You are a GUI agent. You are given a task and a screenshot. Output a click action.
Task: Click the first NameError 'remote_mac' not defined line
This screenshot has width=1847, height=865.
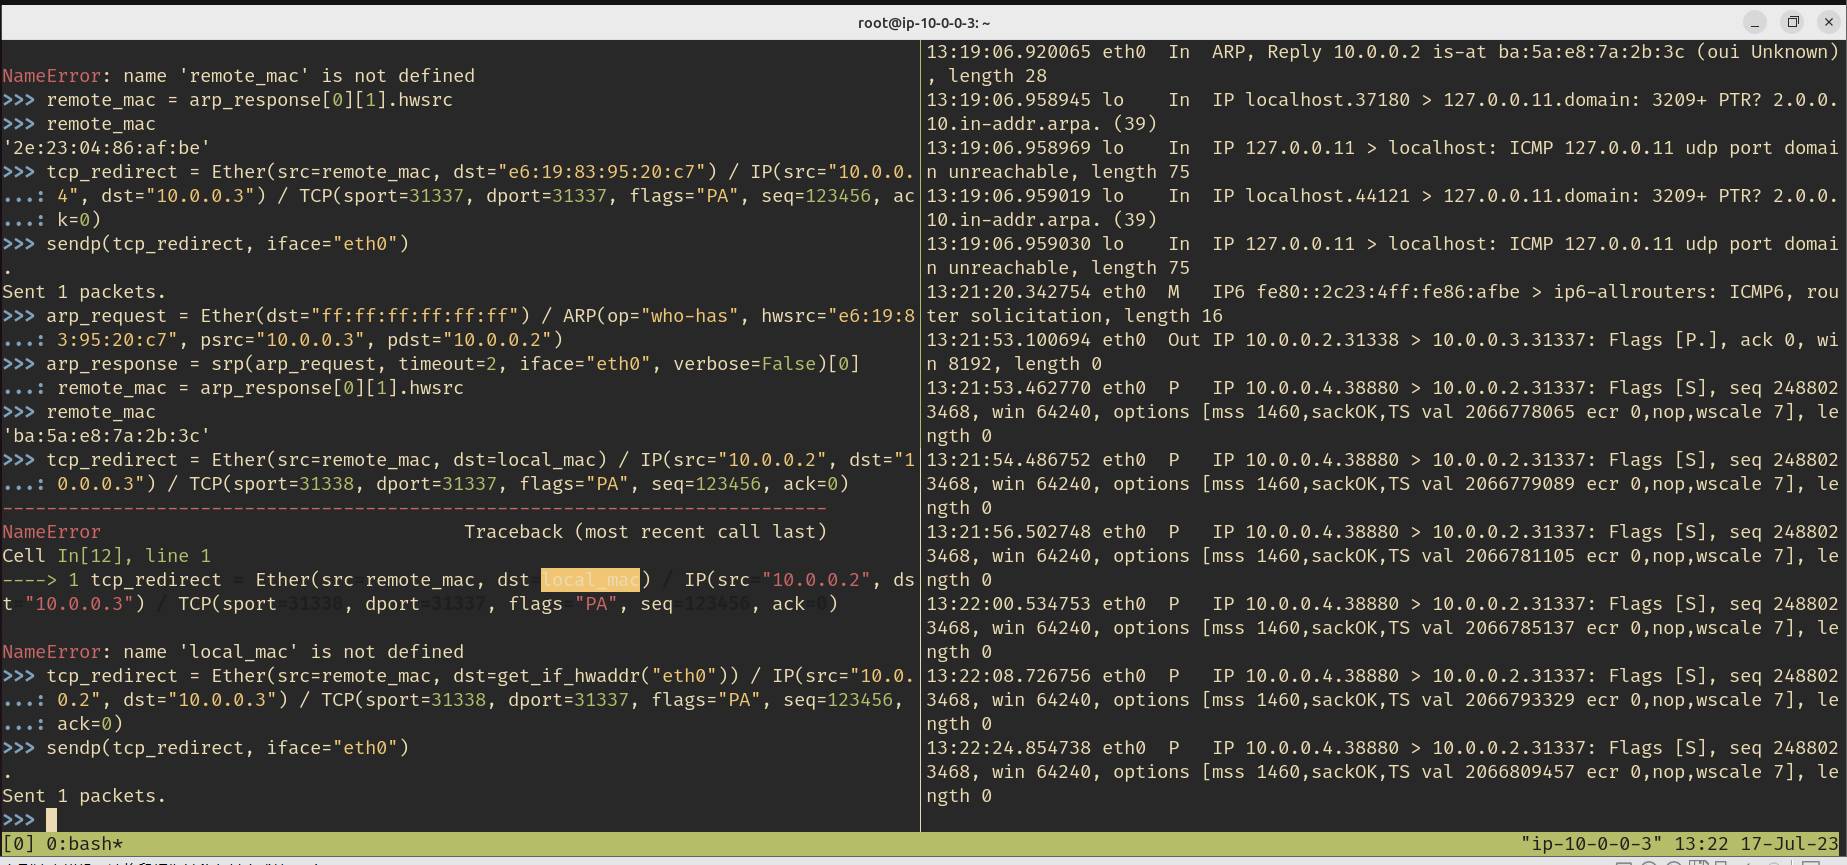tap(238, 76)
